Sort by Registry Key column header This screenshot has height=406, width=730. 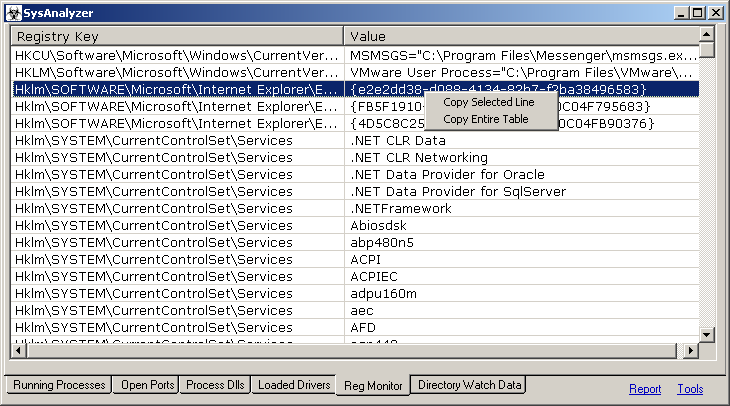pyautogui.click(x=177, y=36)
